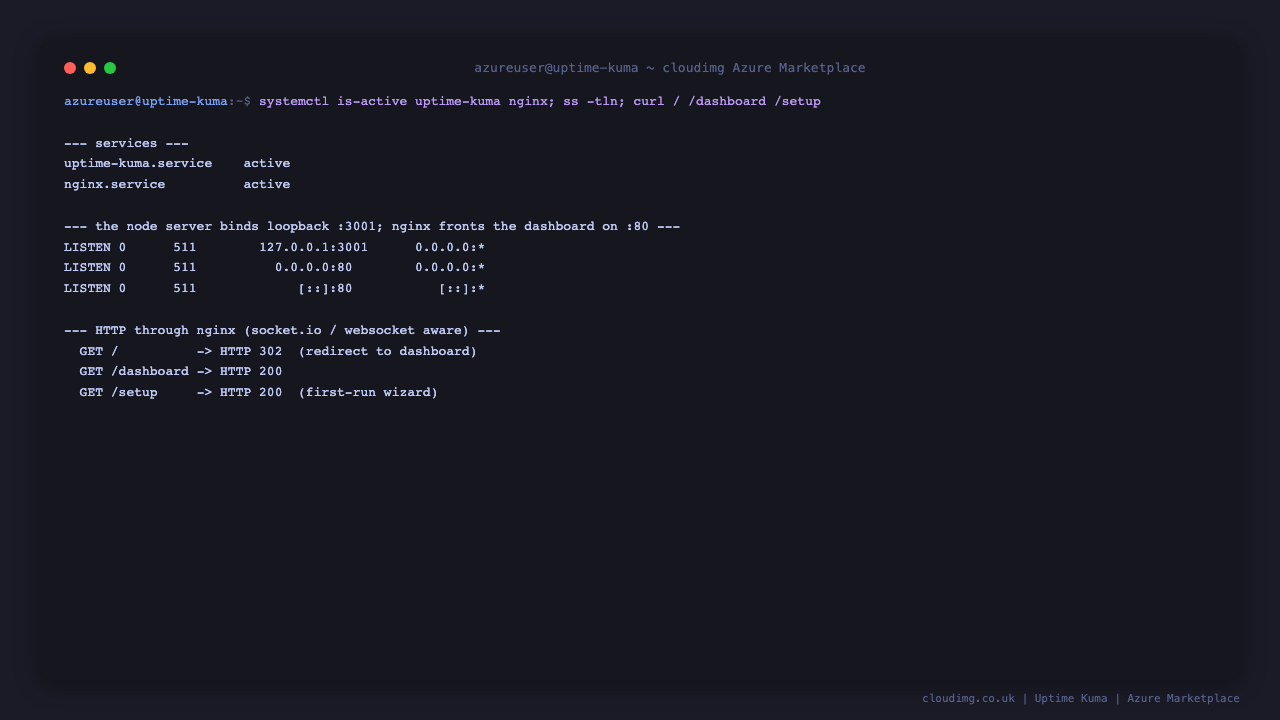Click the 'nginx.service' line

[x=177, y=184]
